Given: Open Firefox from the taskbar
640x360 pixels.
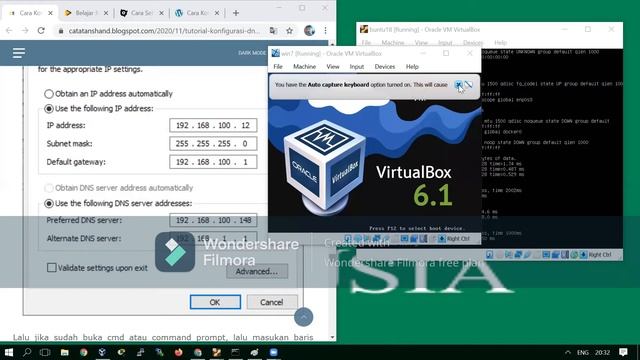Looking at the screenshot, I should tap(178, 352).
